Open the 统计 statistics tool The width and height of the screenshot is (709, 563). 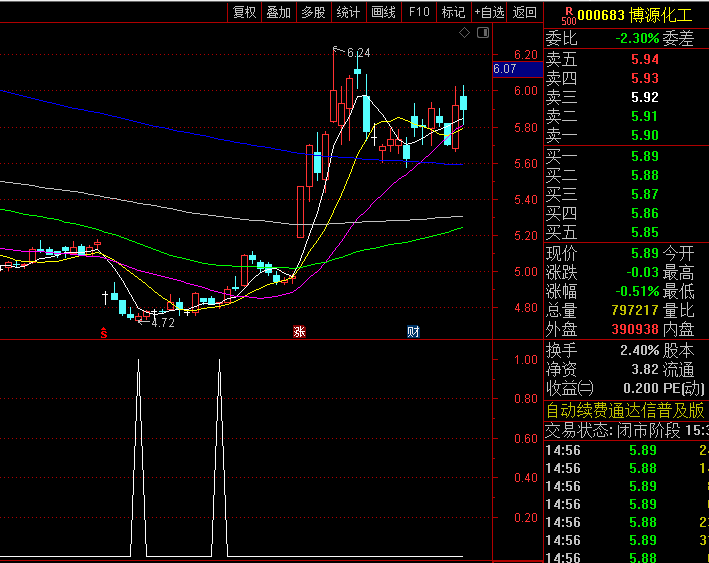[348, 12]
